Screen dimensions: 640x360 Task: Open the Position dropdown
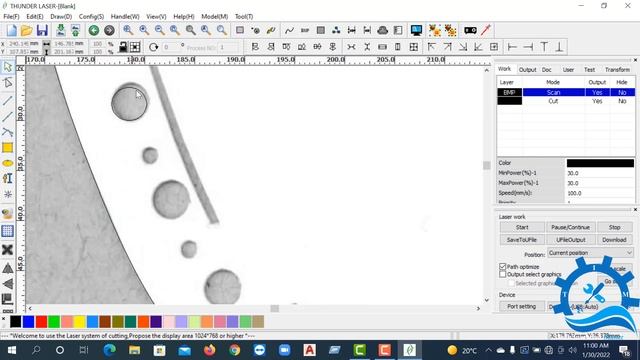[590, 253]
